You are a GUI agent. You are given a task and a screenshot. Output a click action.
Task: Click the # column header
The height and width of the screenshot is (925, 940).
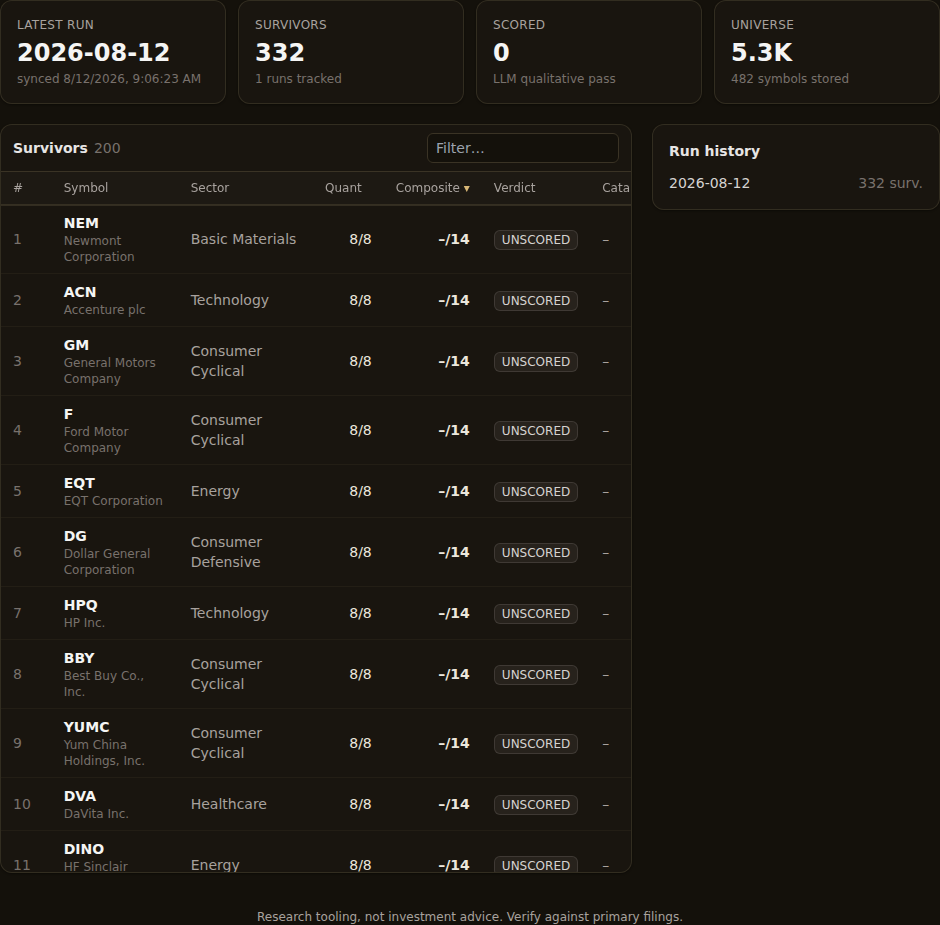(18, 188)
